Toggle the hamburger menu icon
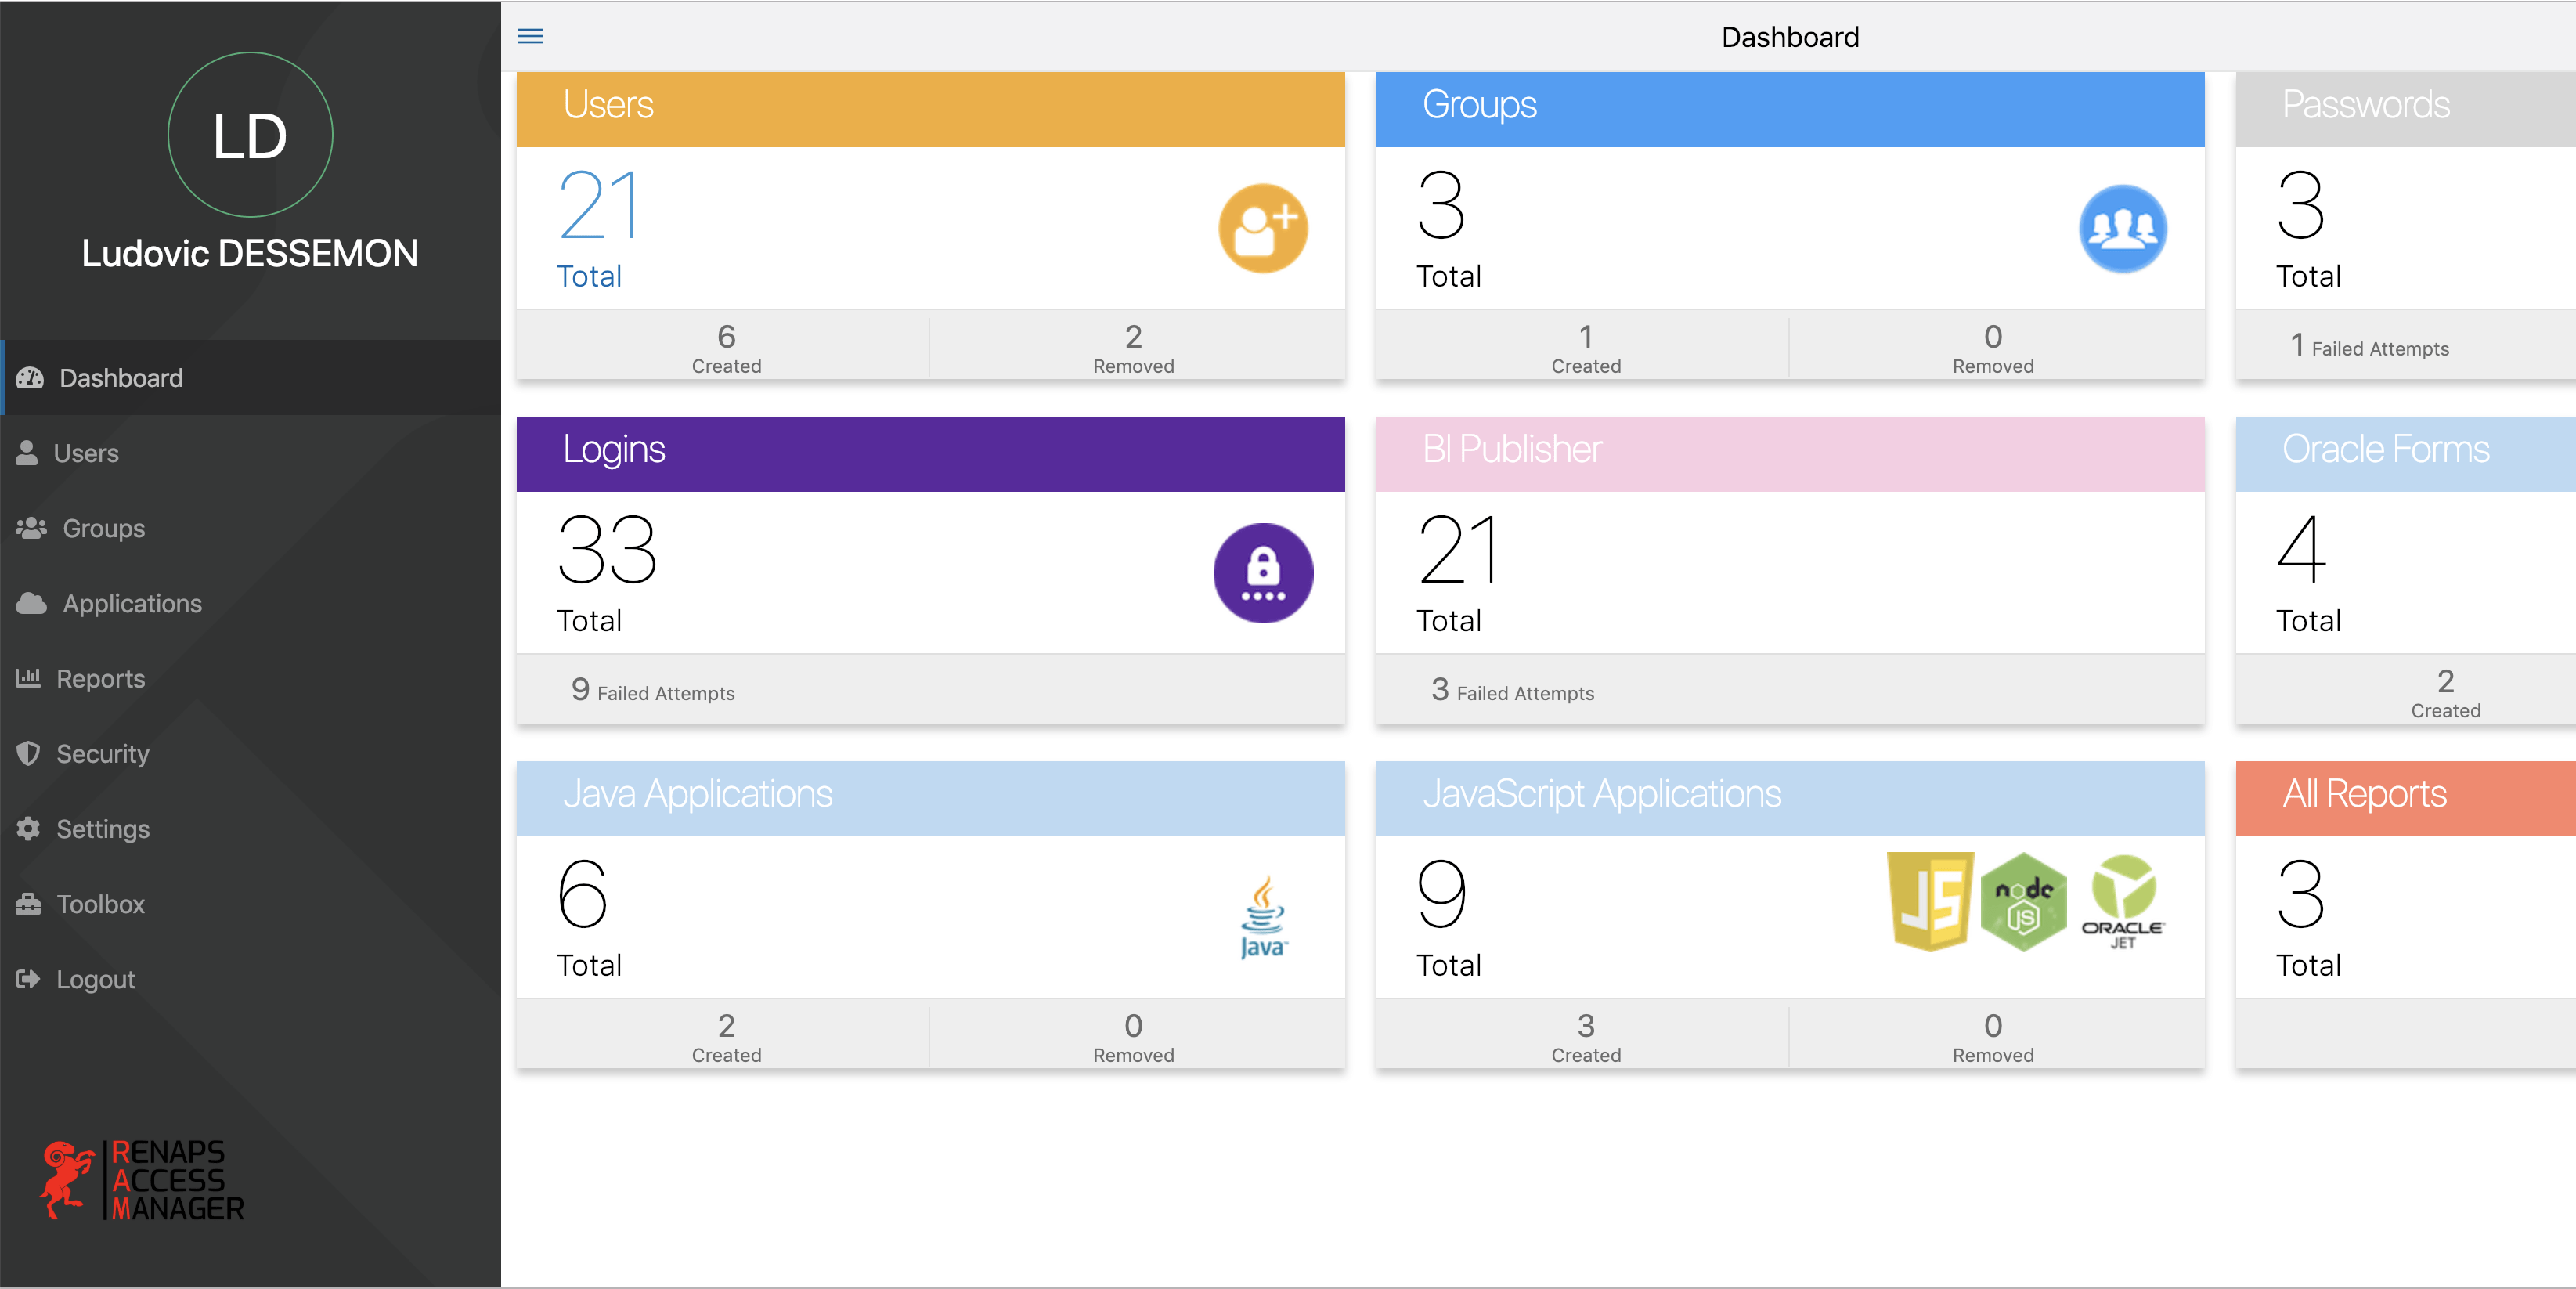 tap(530, 37)
